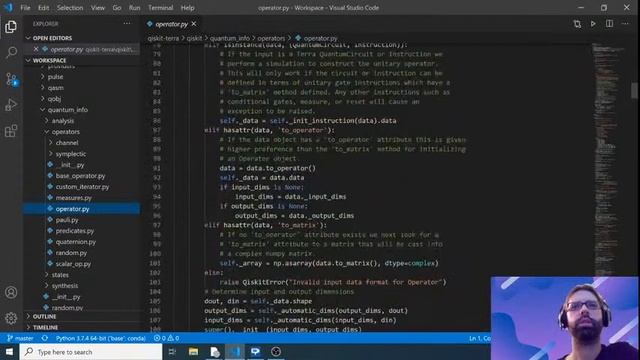
Task: Open editor More Actions ellipsis
Action: tap(625, 24)
